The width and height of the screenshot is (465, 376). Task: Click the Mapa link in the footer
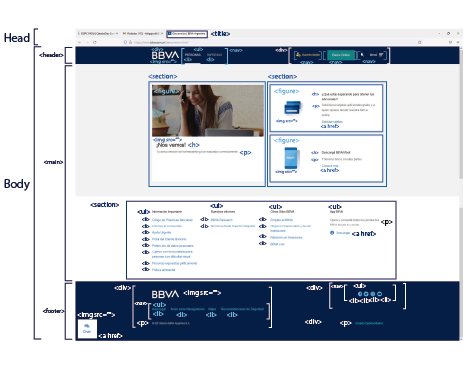tap(212, 309)
